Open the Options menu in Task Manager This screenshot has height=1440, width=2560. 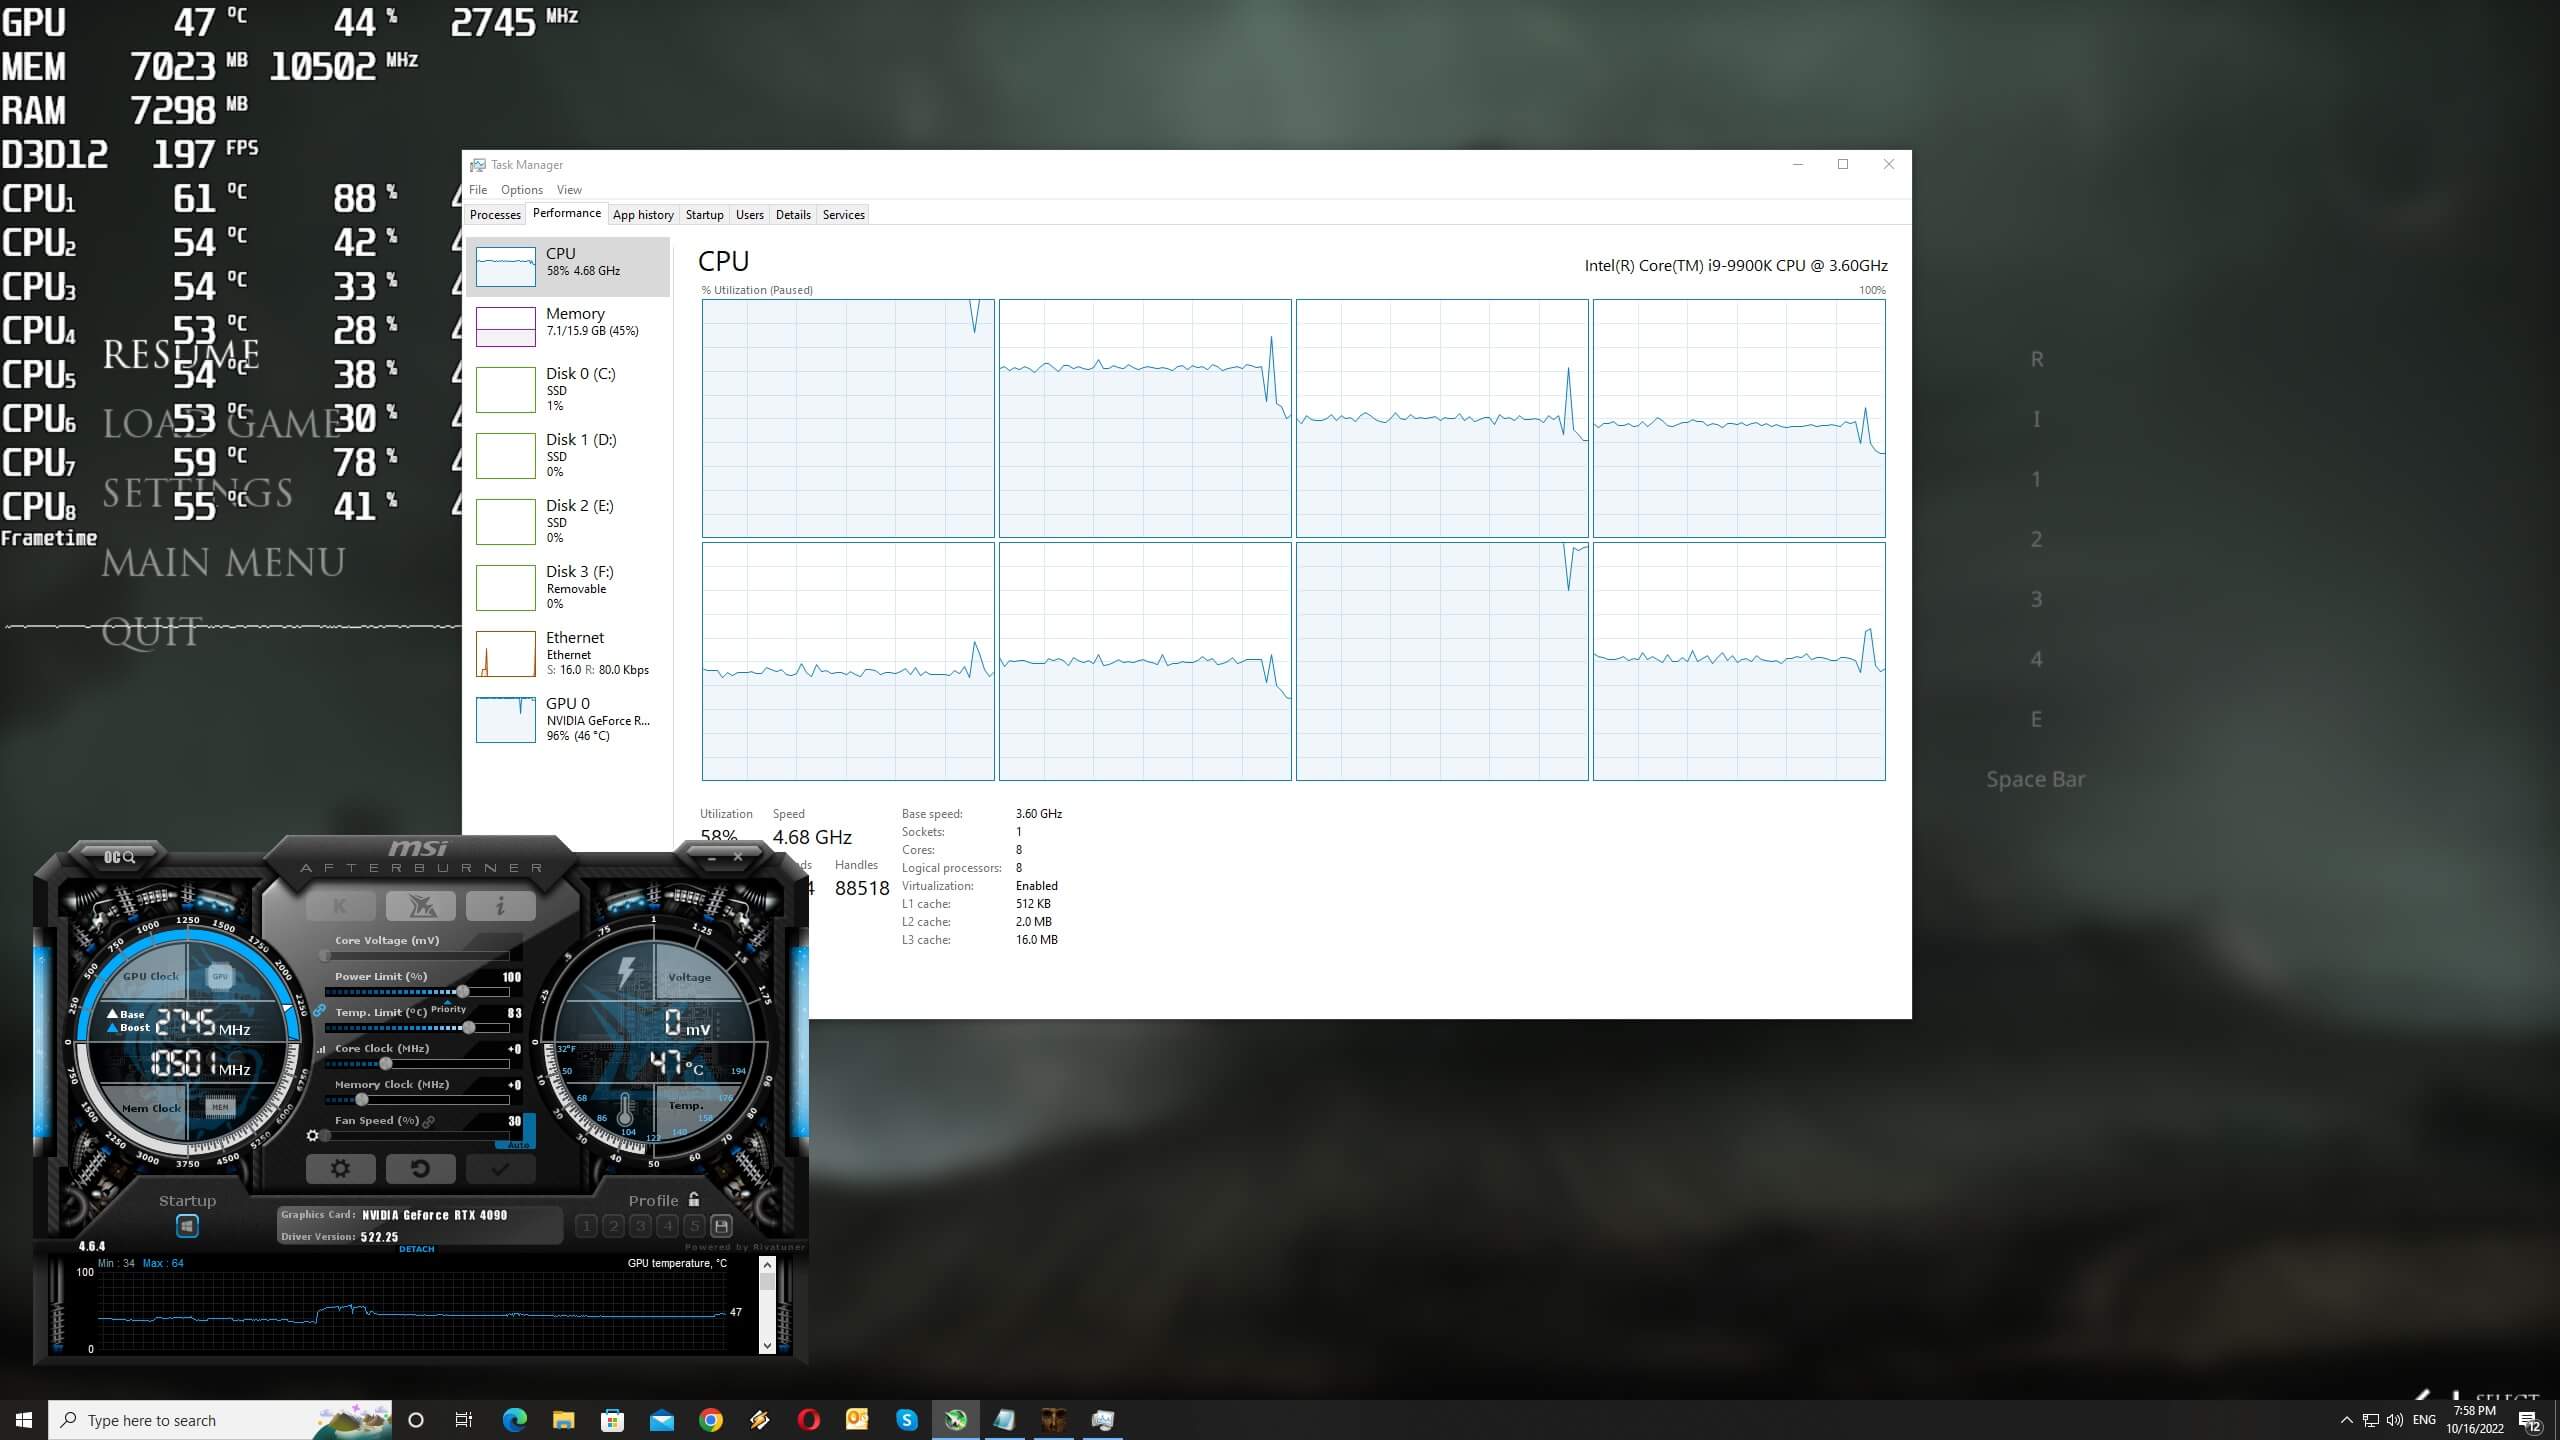click(521, 190)
